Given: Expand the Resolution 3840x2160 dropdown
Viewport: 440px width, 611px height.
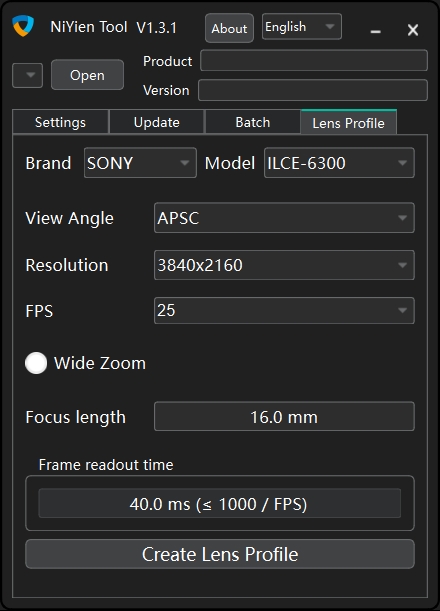Looking at the screenshot, I should point(284,265).
